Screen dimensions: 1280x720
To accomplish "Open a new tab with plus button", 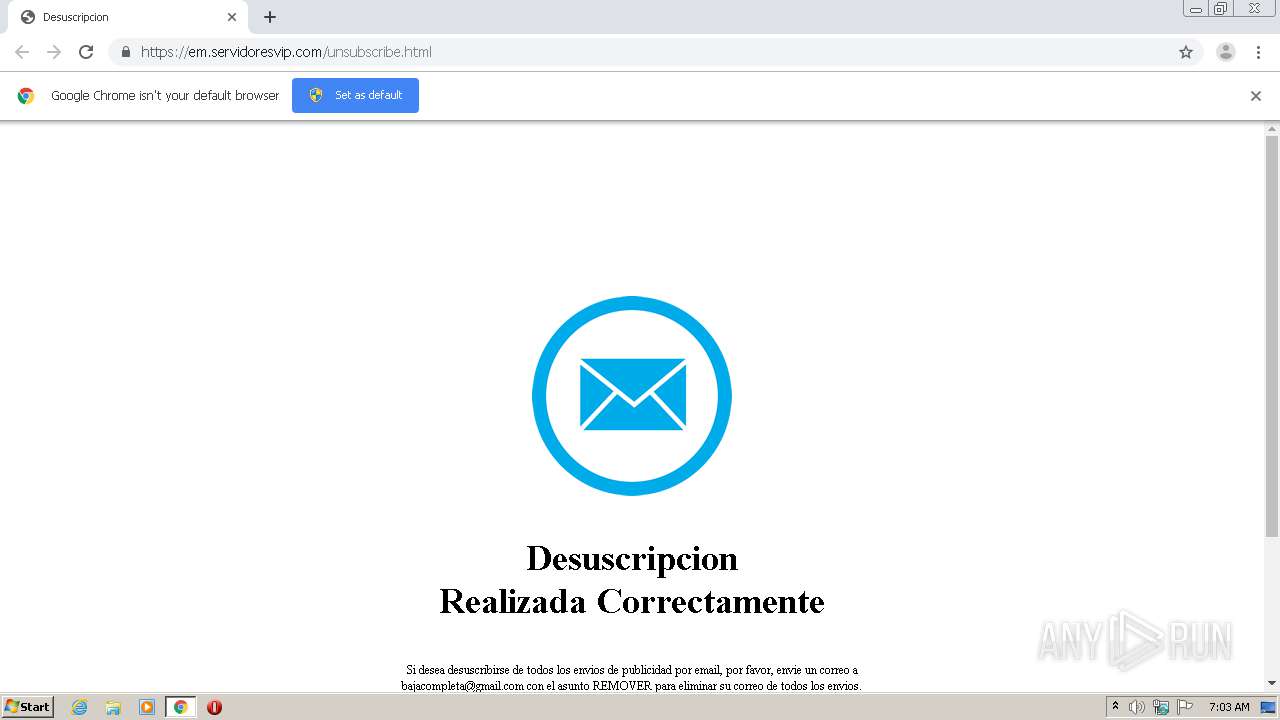I will point(270,17).
